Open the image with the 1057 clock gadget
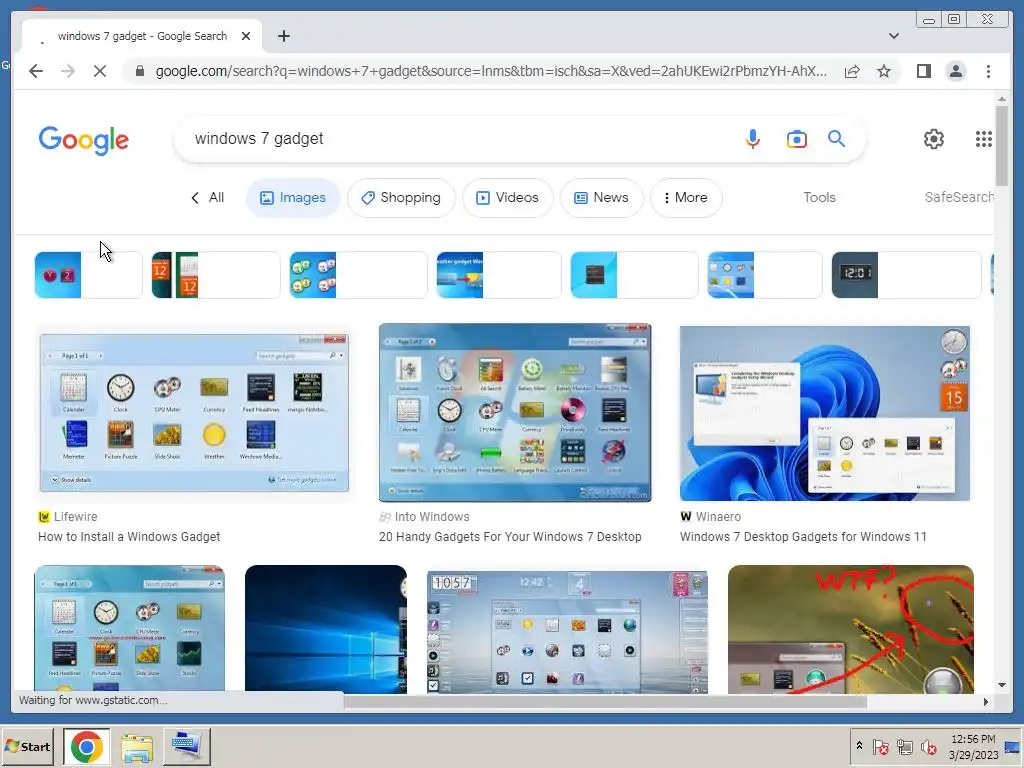 (x=568, y=632)
